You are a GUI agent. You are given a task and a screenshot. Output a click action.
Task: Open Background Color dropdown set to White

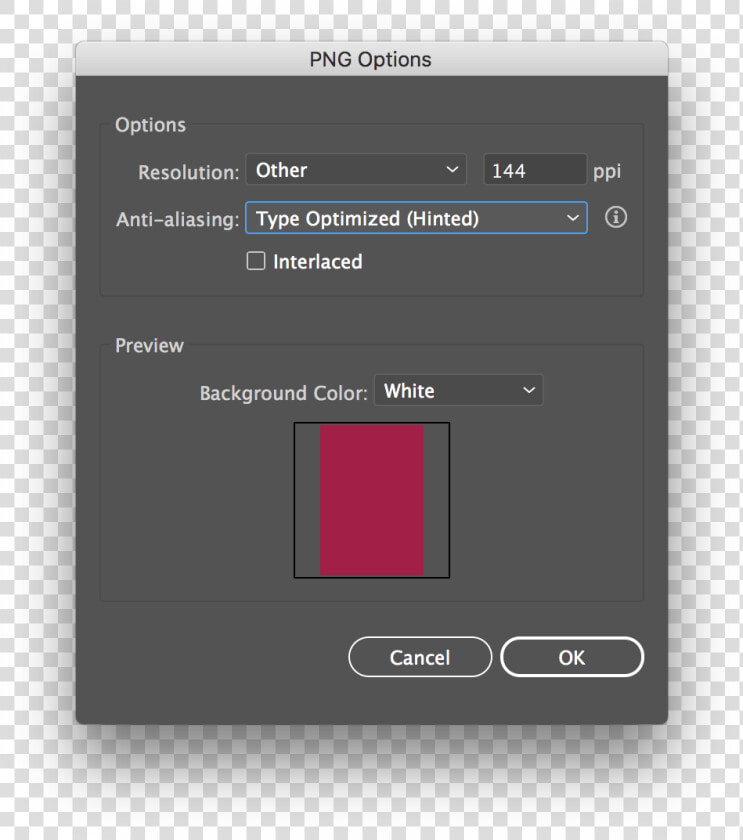point(459,390)
